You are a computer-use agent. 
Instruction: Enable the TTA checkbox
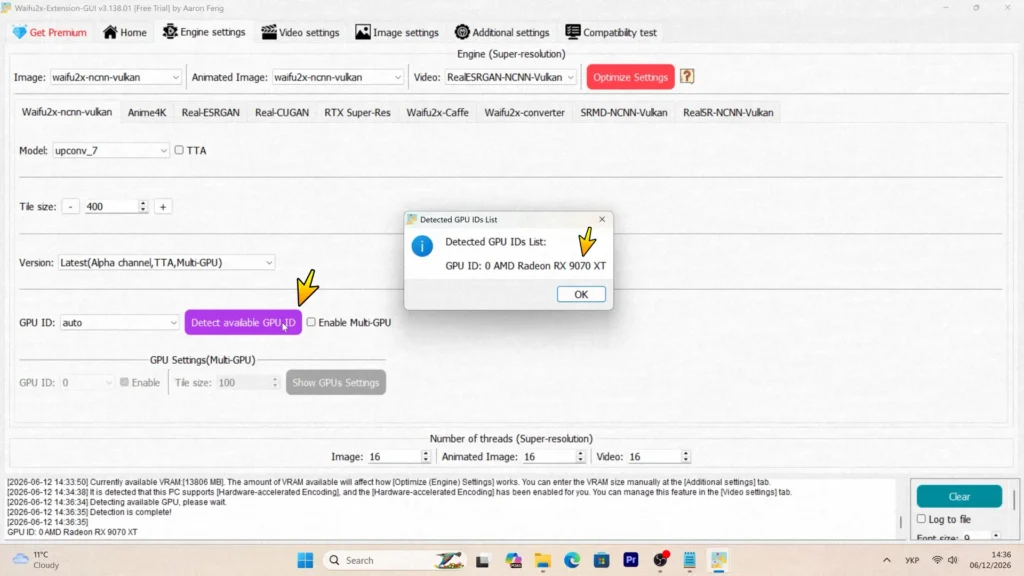coord(179,150)
